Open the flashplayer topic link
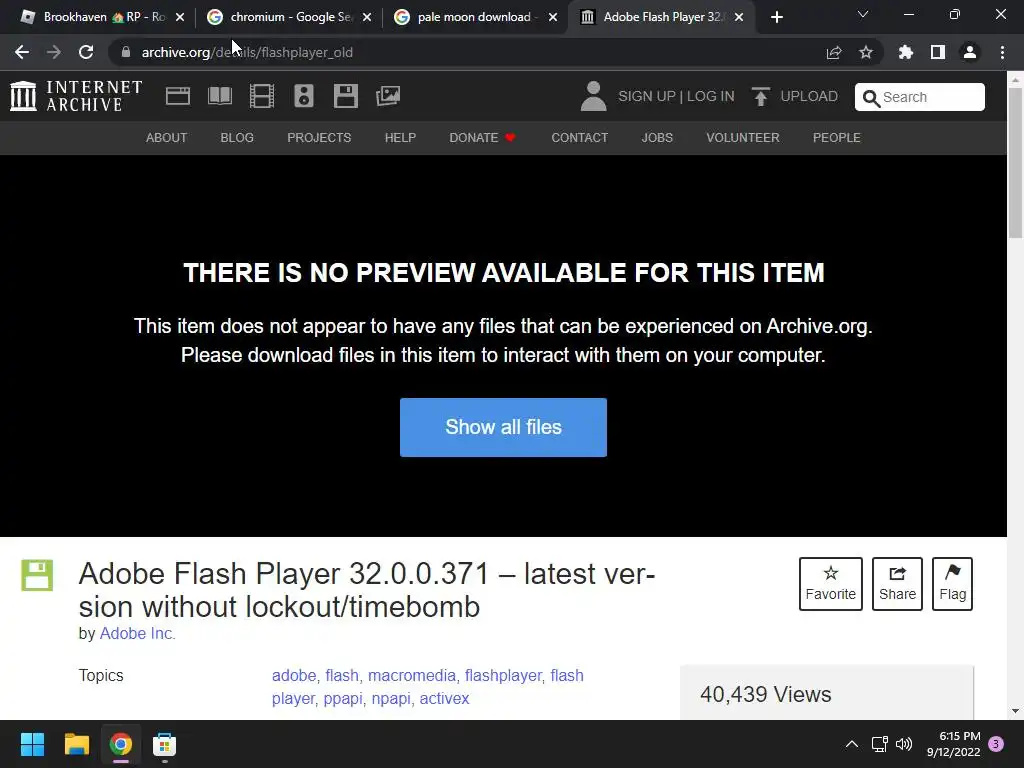The height and width of the screenshot is (768, 1024). (503, 675)
